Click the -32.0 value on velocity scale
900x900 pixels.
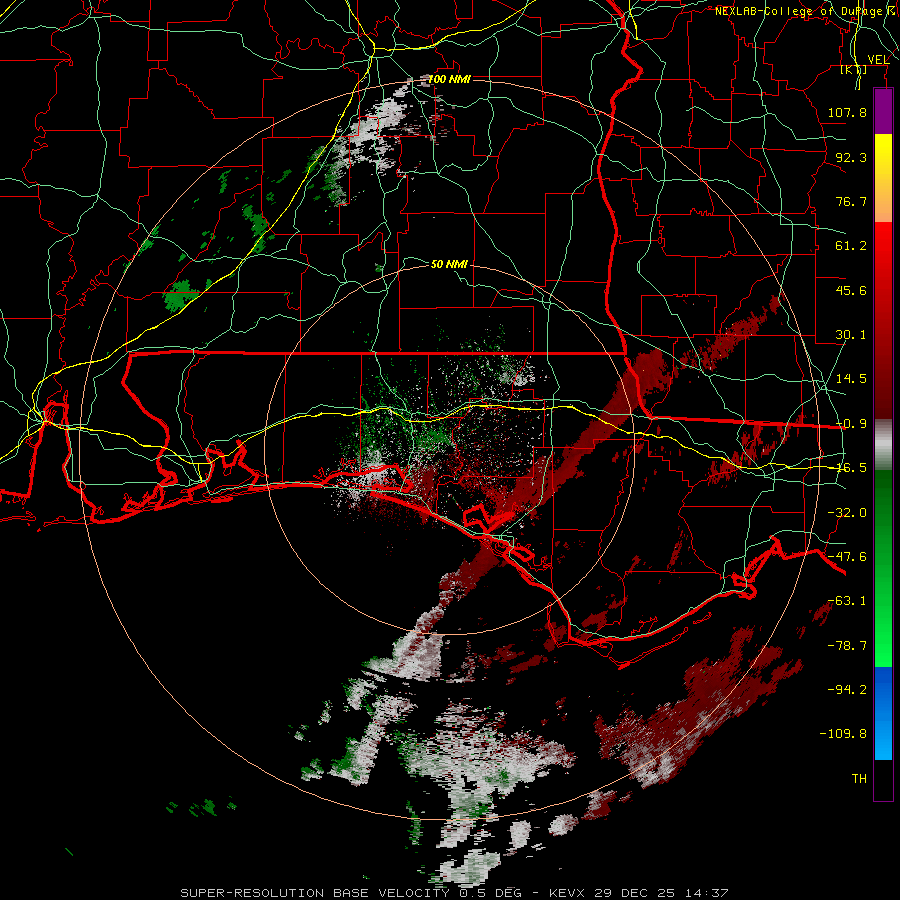click(847, 513)
